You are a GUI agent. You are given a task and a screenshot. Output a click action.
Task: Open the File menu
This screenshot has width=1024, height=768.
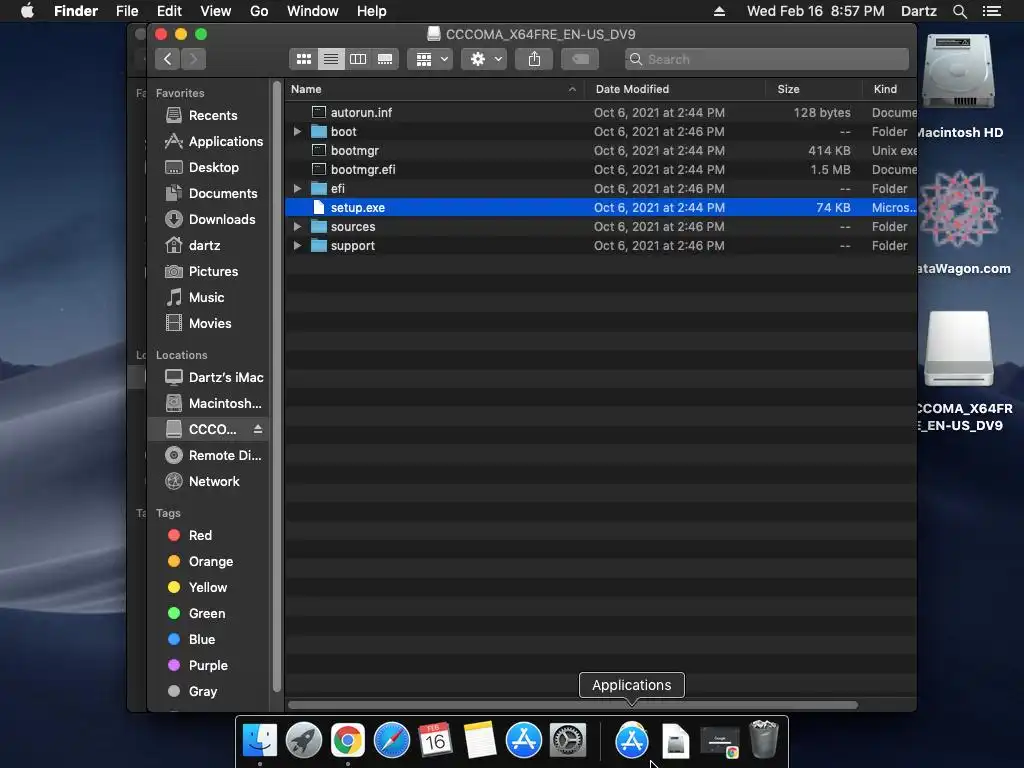coord(127,11)
